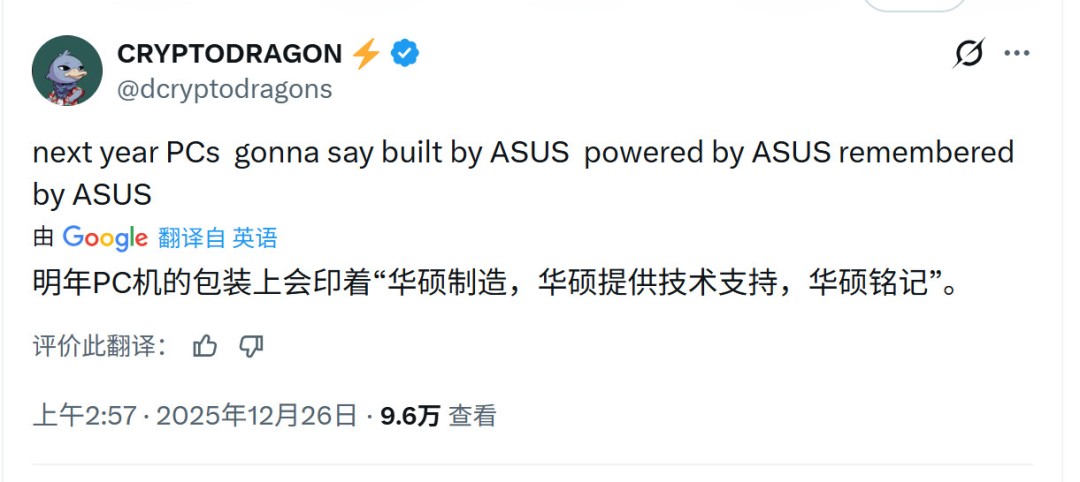Click the CRYPTODRAGON display name
Screen dimensions: 1080x482
coord(229,54)
